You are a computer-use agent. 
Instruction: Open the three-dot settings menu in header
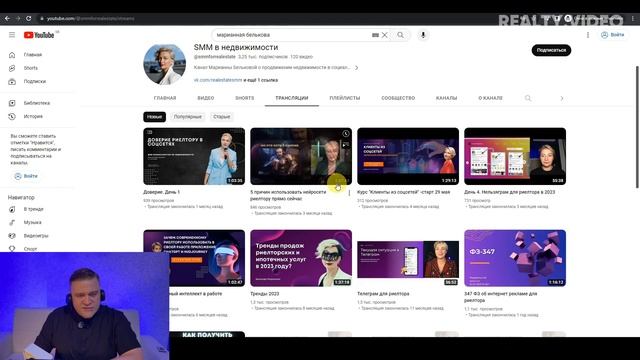tap(588, 35)
